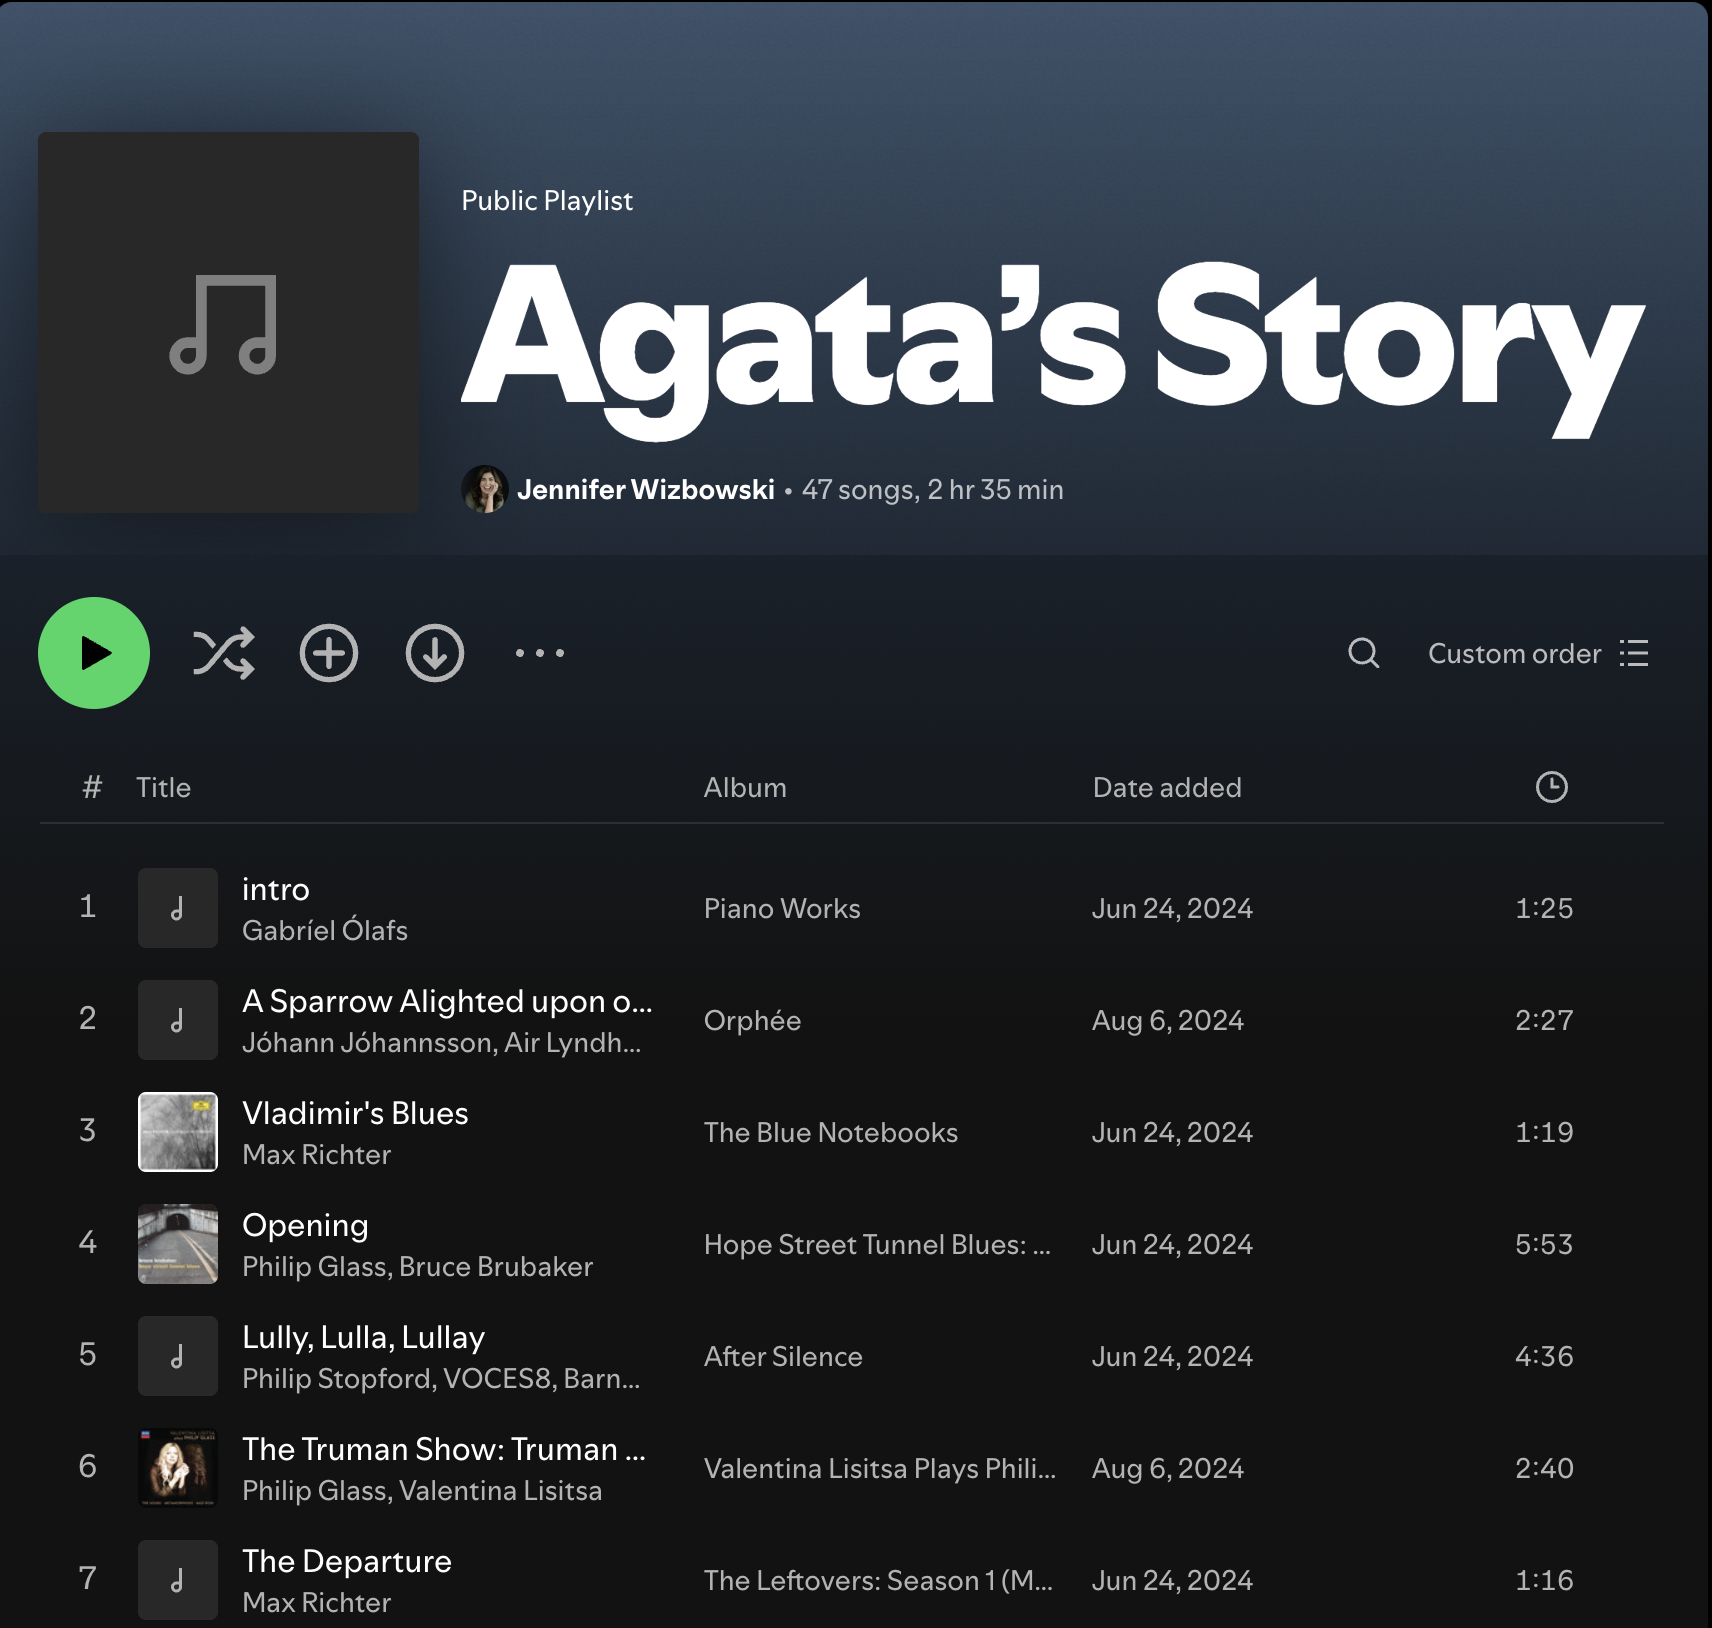Click the Sparrow track placeholder artwork
This screenshot has height=1628, width=1712.
tap(178, 1020)
